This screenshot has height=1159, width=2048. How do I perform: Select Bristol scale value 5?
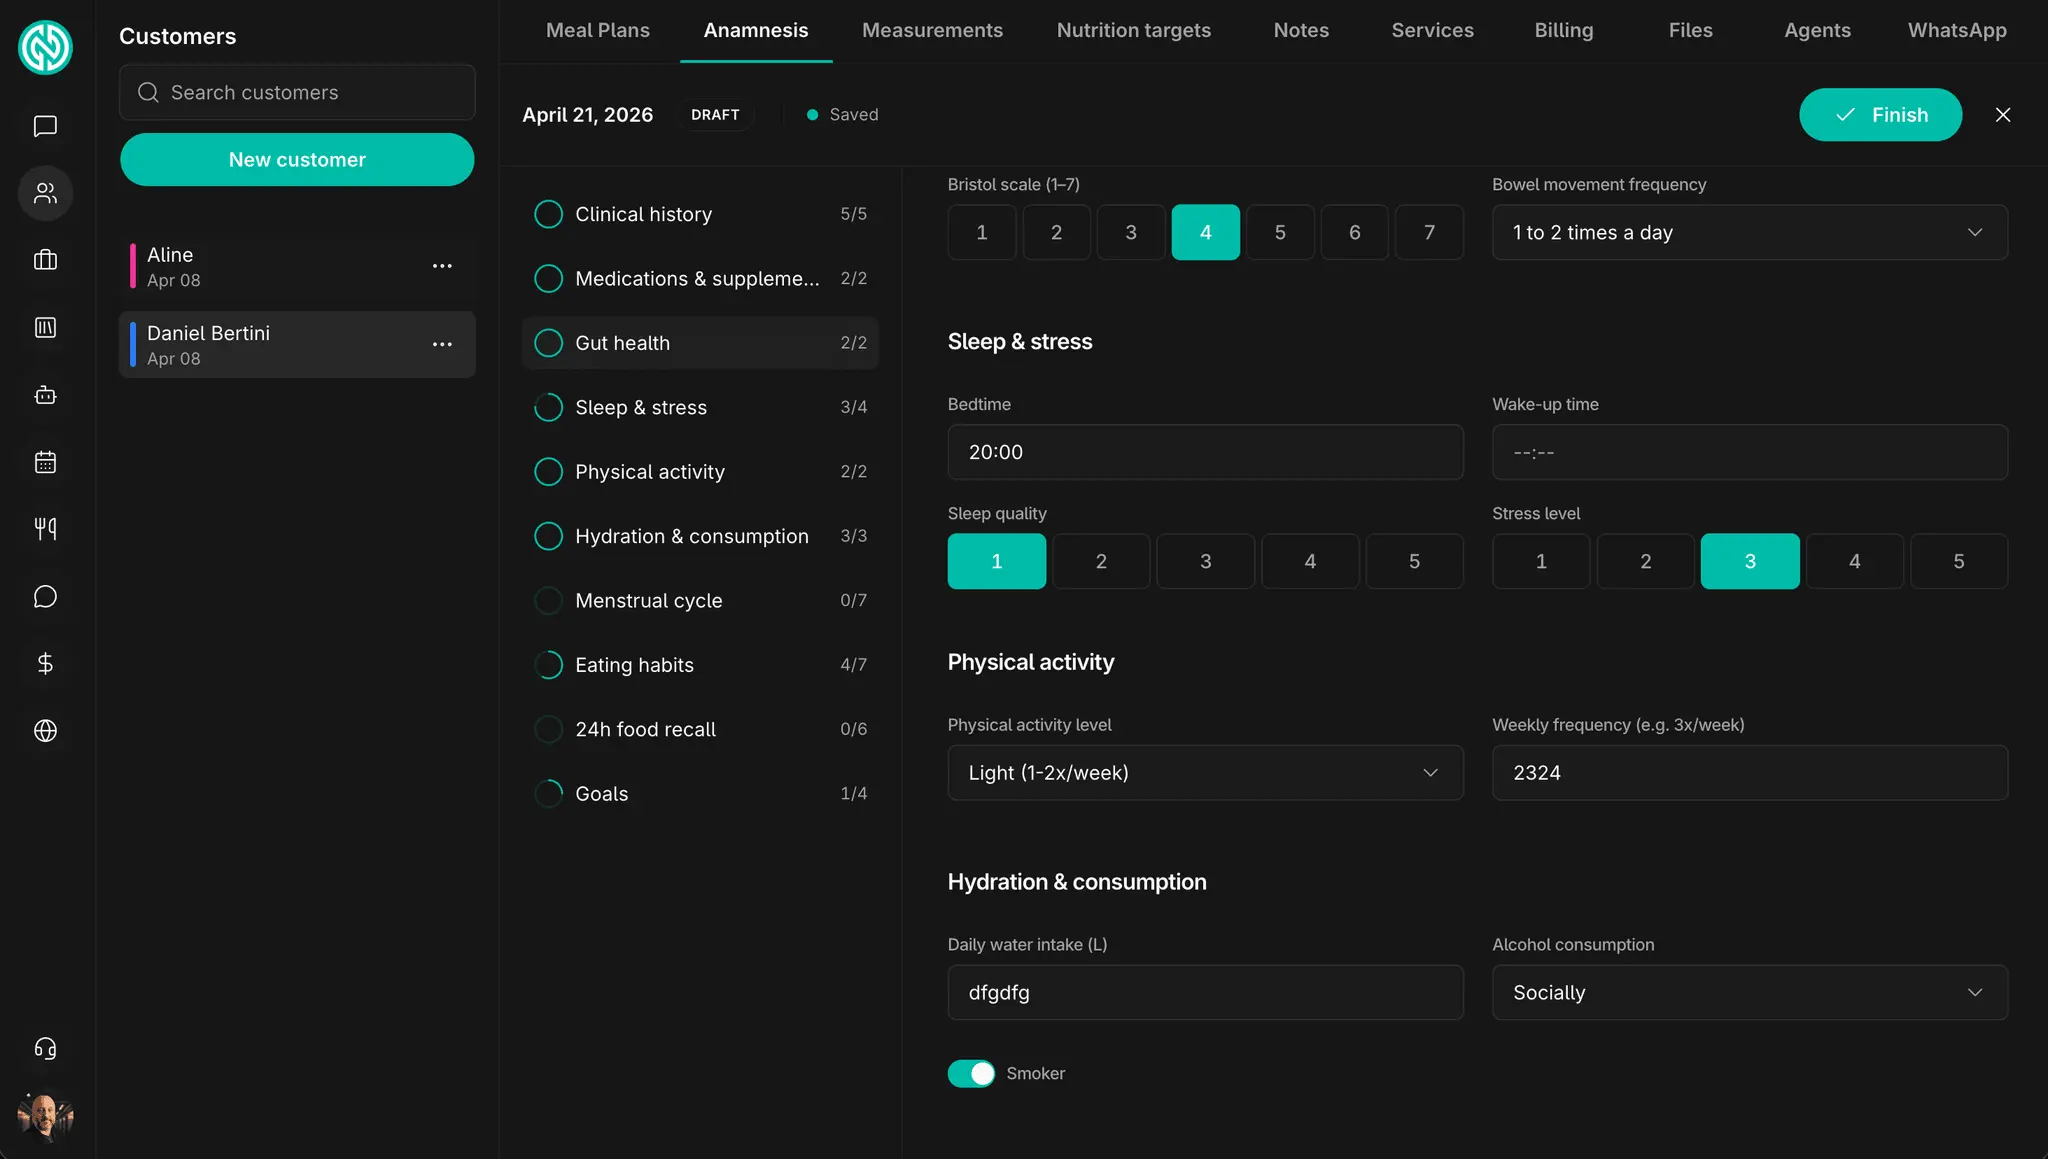(x=1280, y=232)
